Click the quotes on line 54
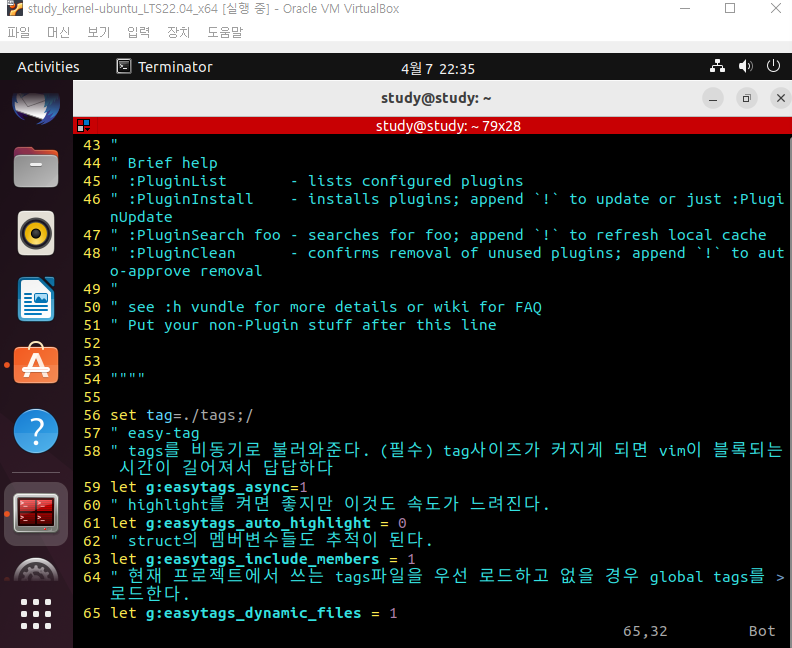792x648 pixels. pyautogui.click(x=128, y=377)
